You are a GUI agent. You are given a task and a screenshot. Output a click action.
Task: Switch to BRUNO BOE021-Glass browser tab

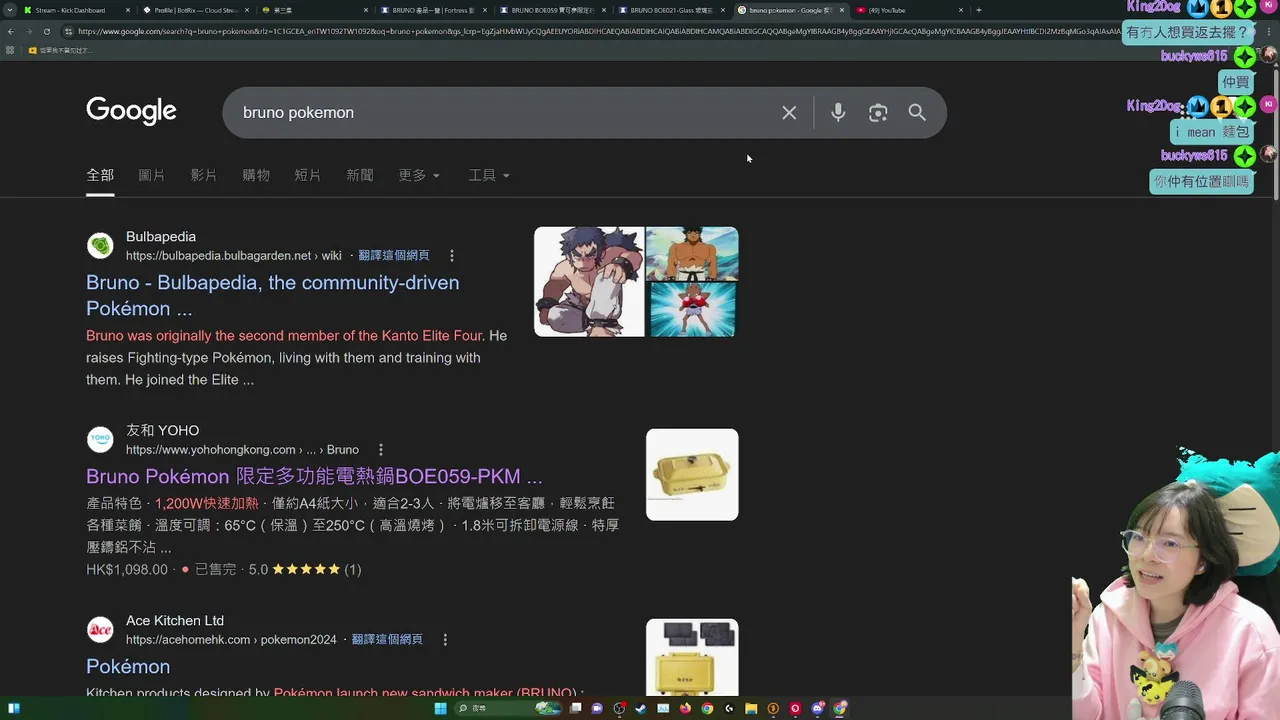(x=670, y=10)
